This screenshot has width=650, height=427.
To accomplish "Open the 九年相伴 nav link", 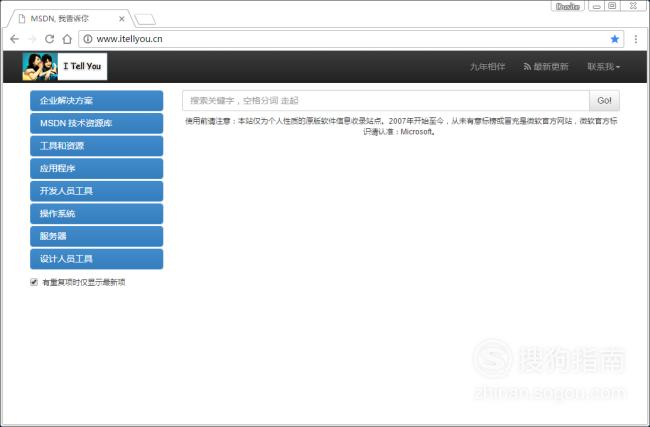I will [488, 67].
